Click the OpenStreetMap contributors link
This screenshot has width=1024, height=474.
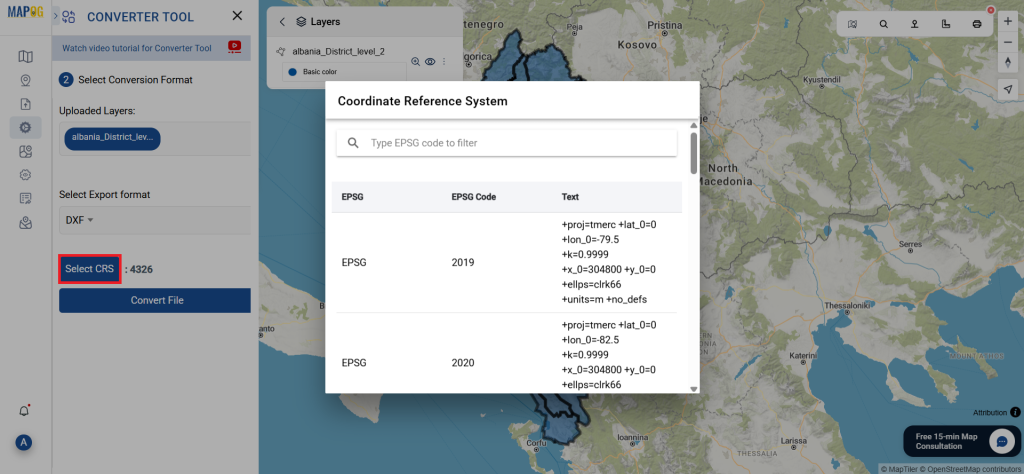[972, 469]
